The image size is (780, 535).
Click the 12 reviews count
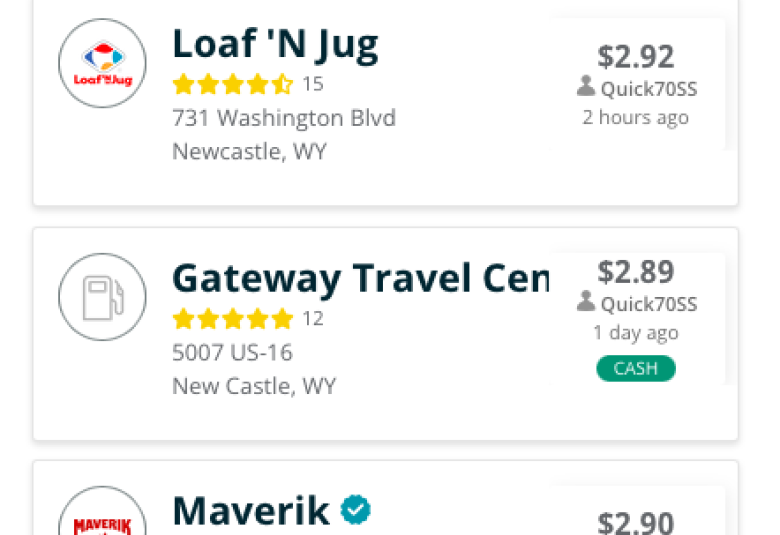pos(313,319)
